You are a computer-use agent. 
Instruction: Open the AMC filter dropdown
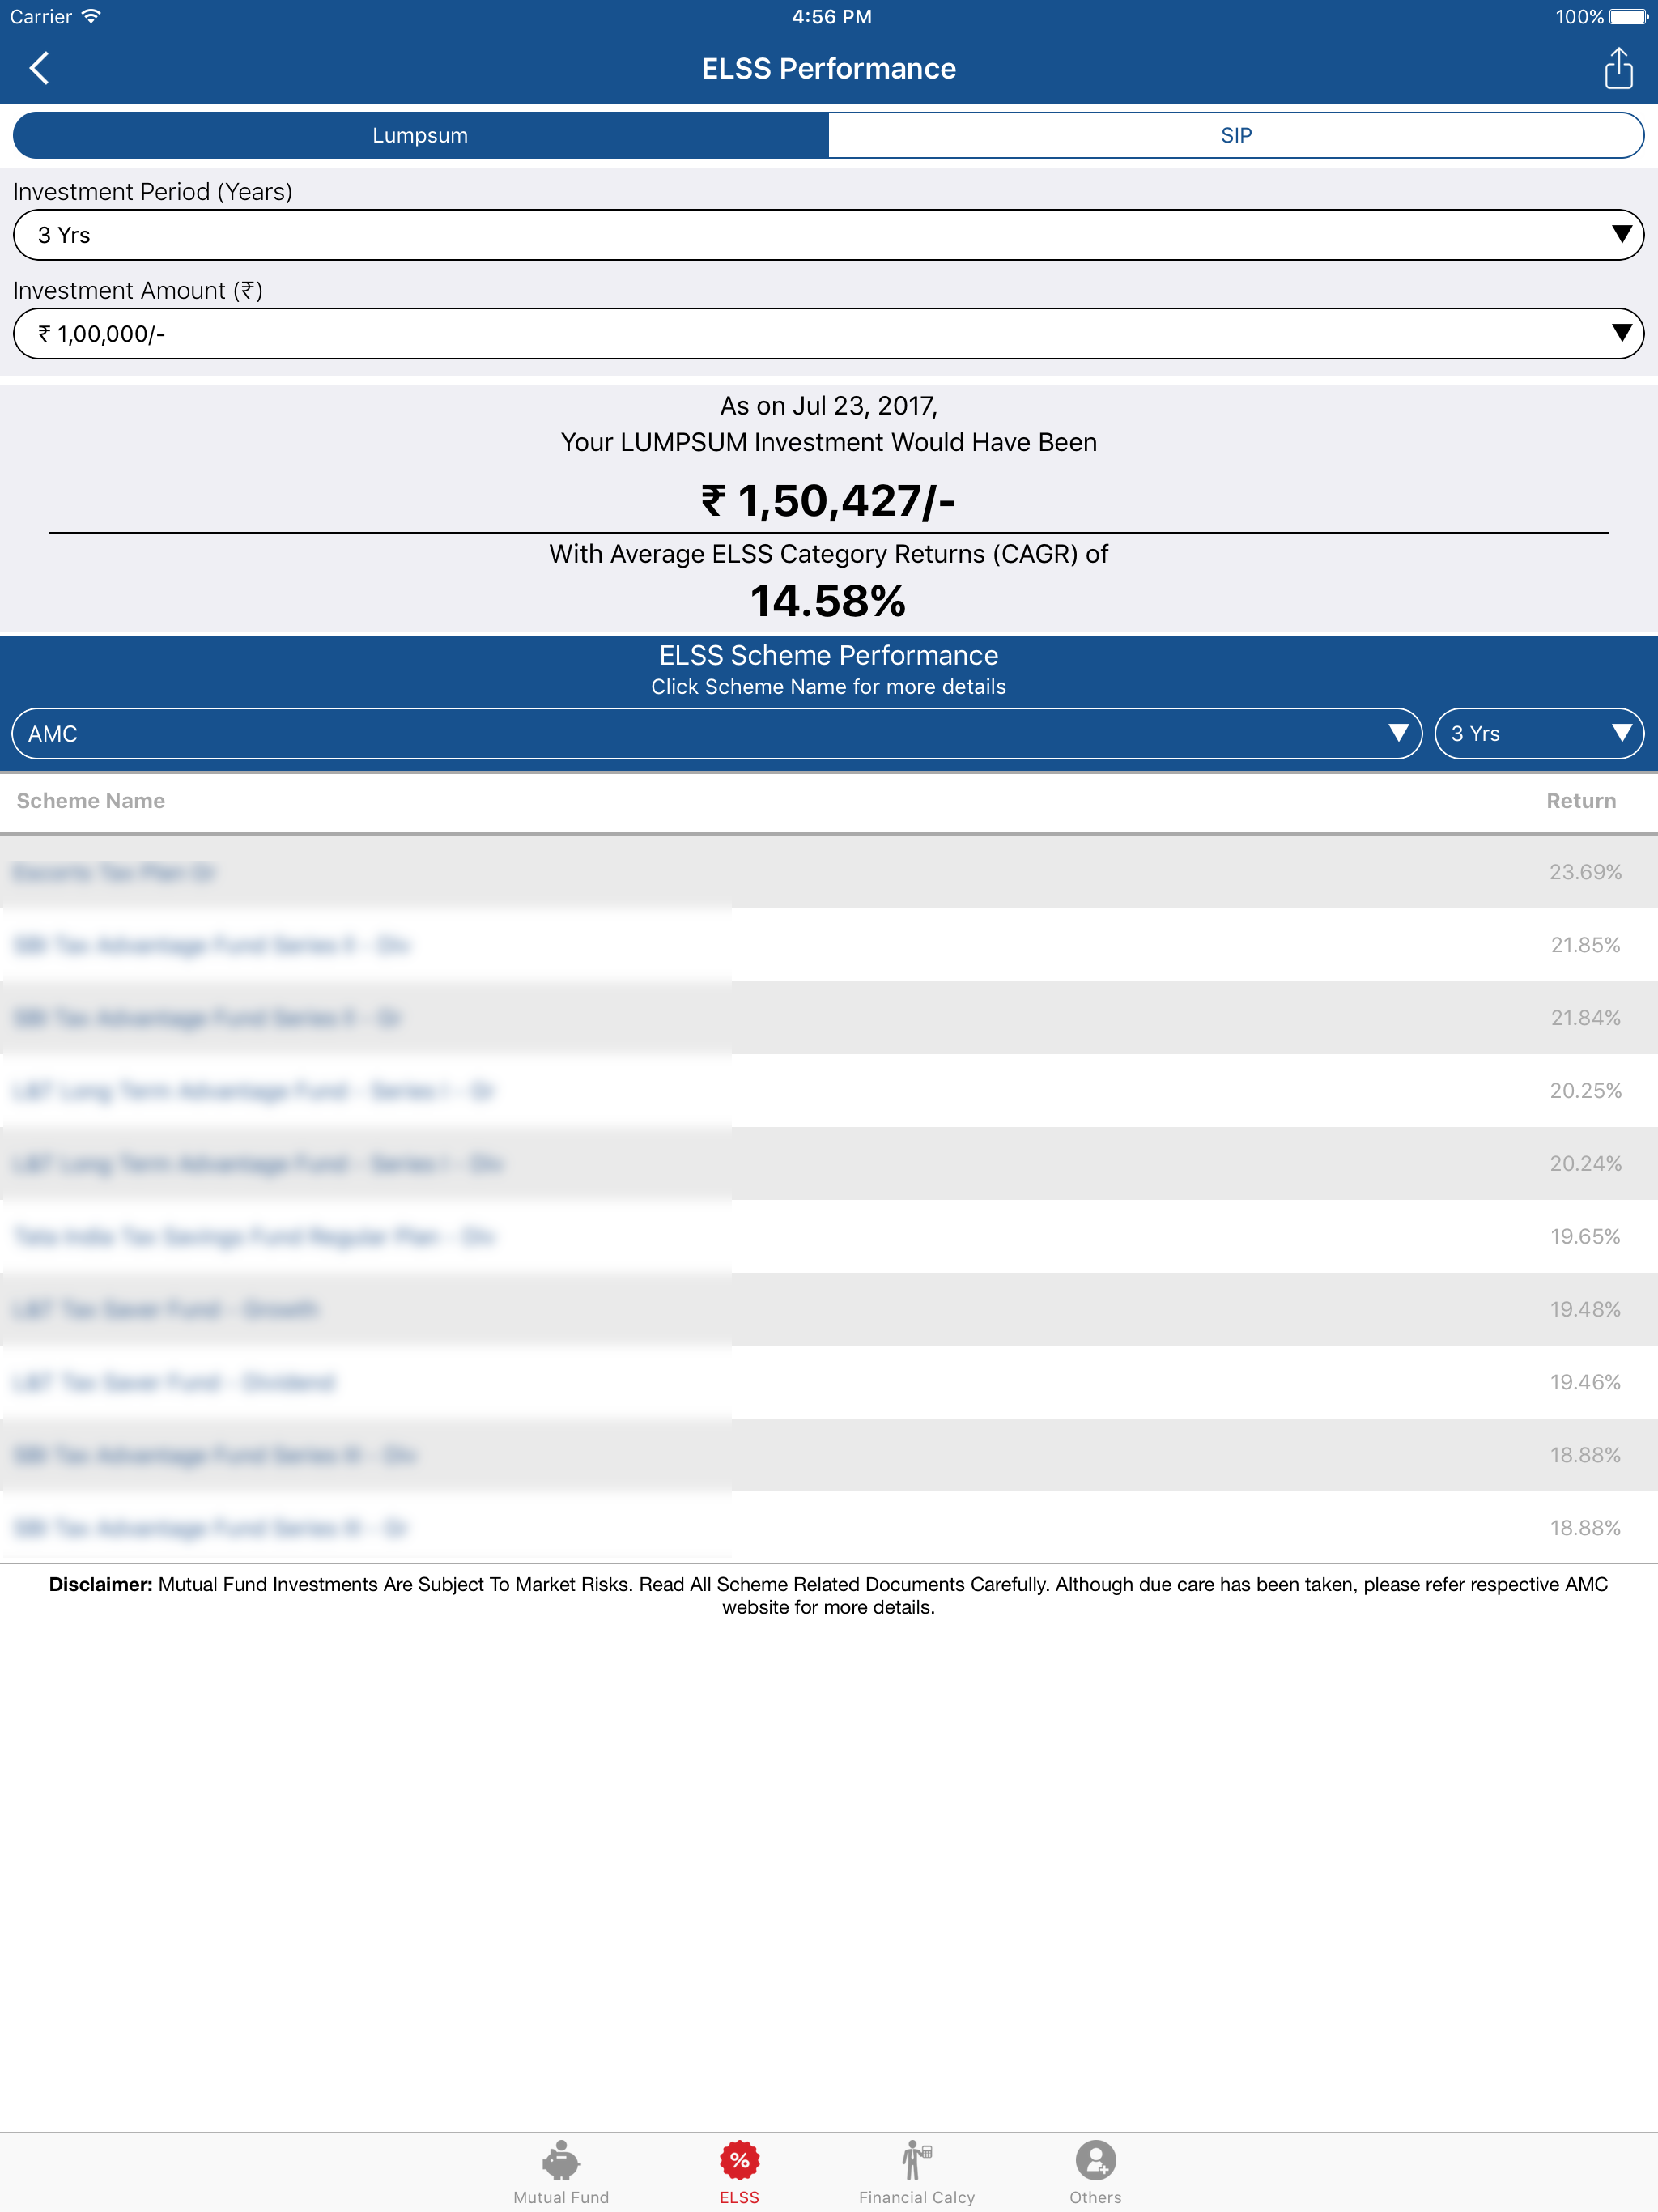point(715,733)
